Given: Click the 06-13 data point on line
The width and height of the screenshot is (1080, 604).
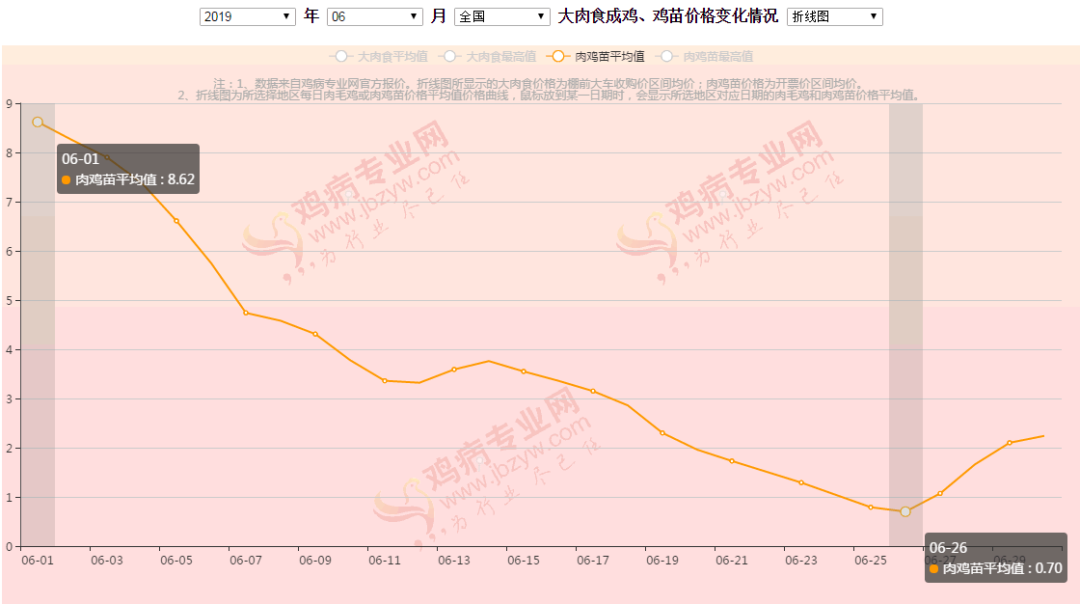Looking at the screenshot, I should point(454,370).
